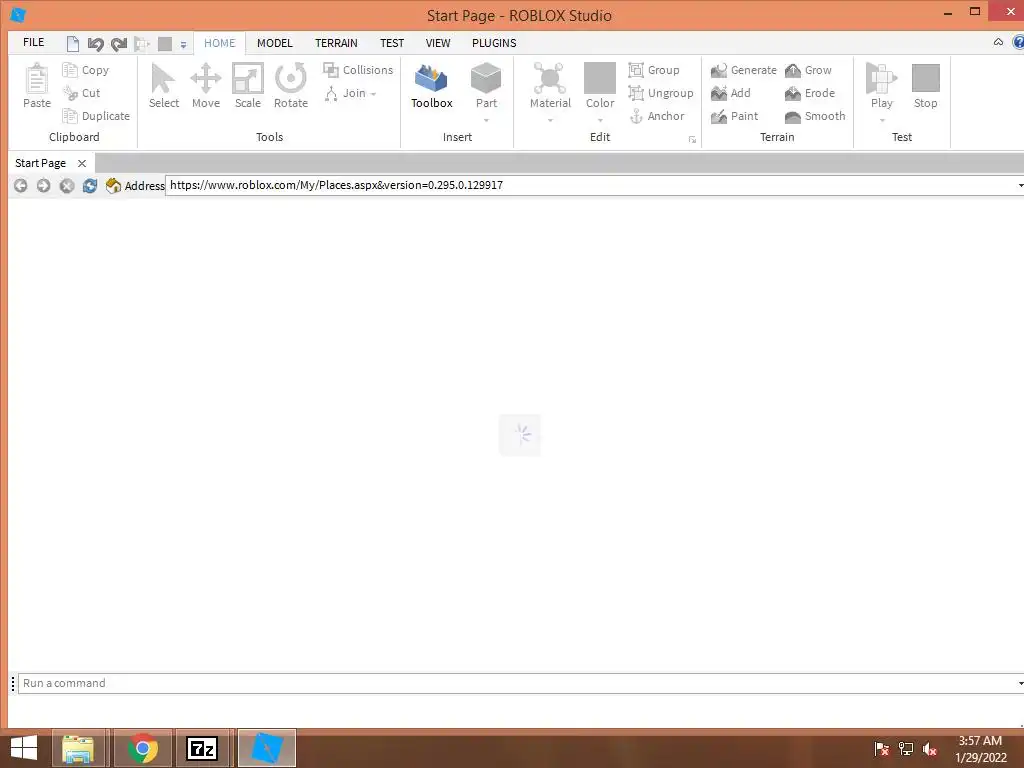Screen dimensions: 1024x768
Task: Click the Group icon
Action: pos(636,70)
